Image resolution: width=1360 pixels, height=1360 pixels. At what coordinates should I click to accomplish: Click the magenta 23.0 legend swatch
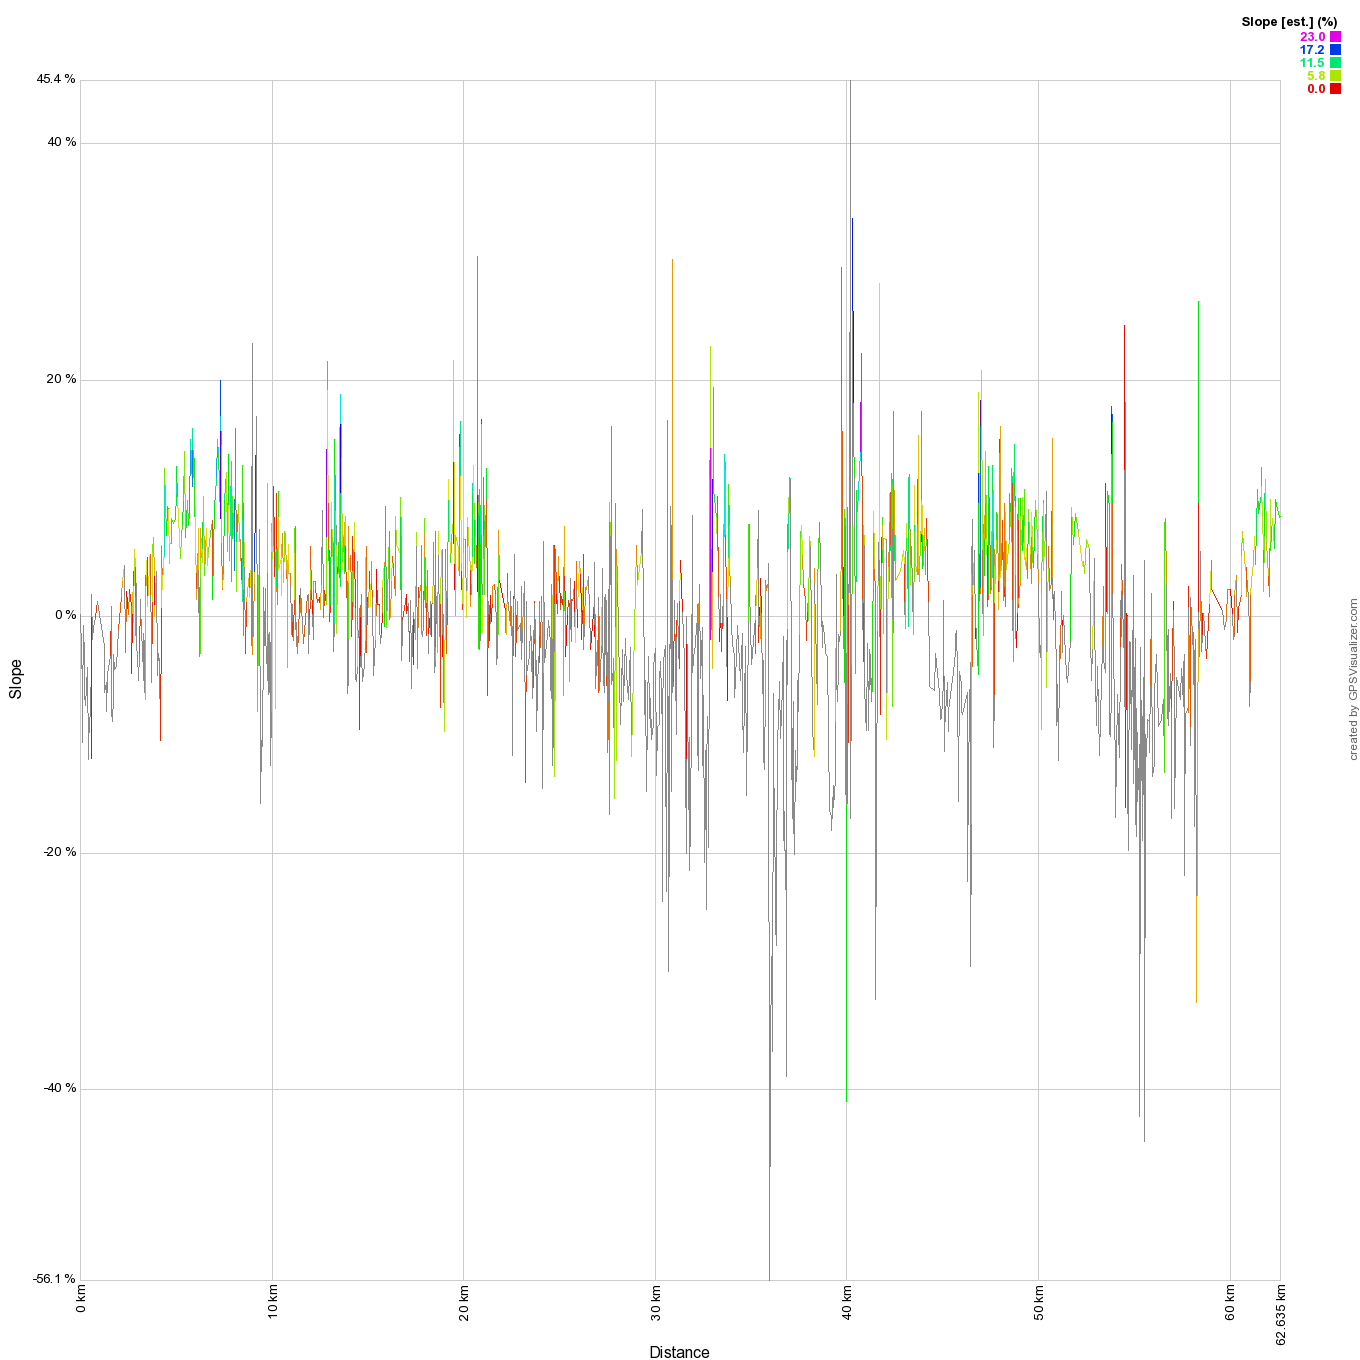pos(1335,37)
